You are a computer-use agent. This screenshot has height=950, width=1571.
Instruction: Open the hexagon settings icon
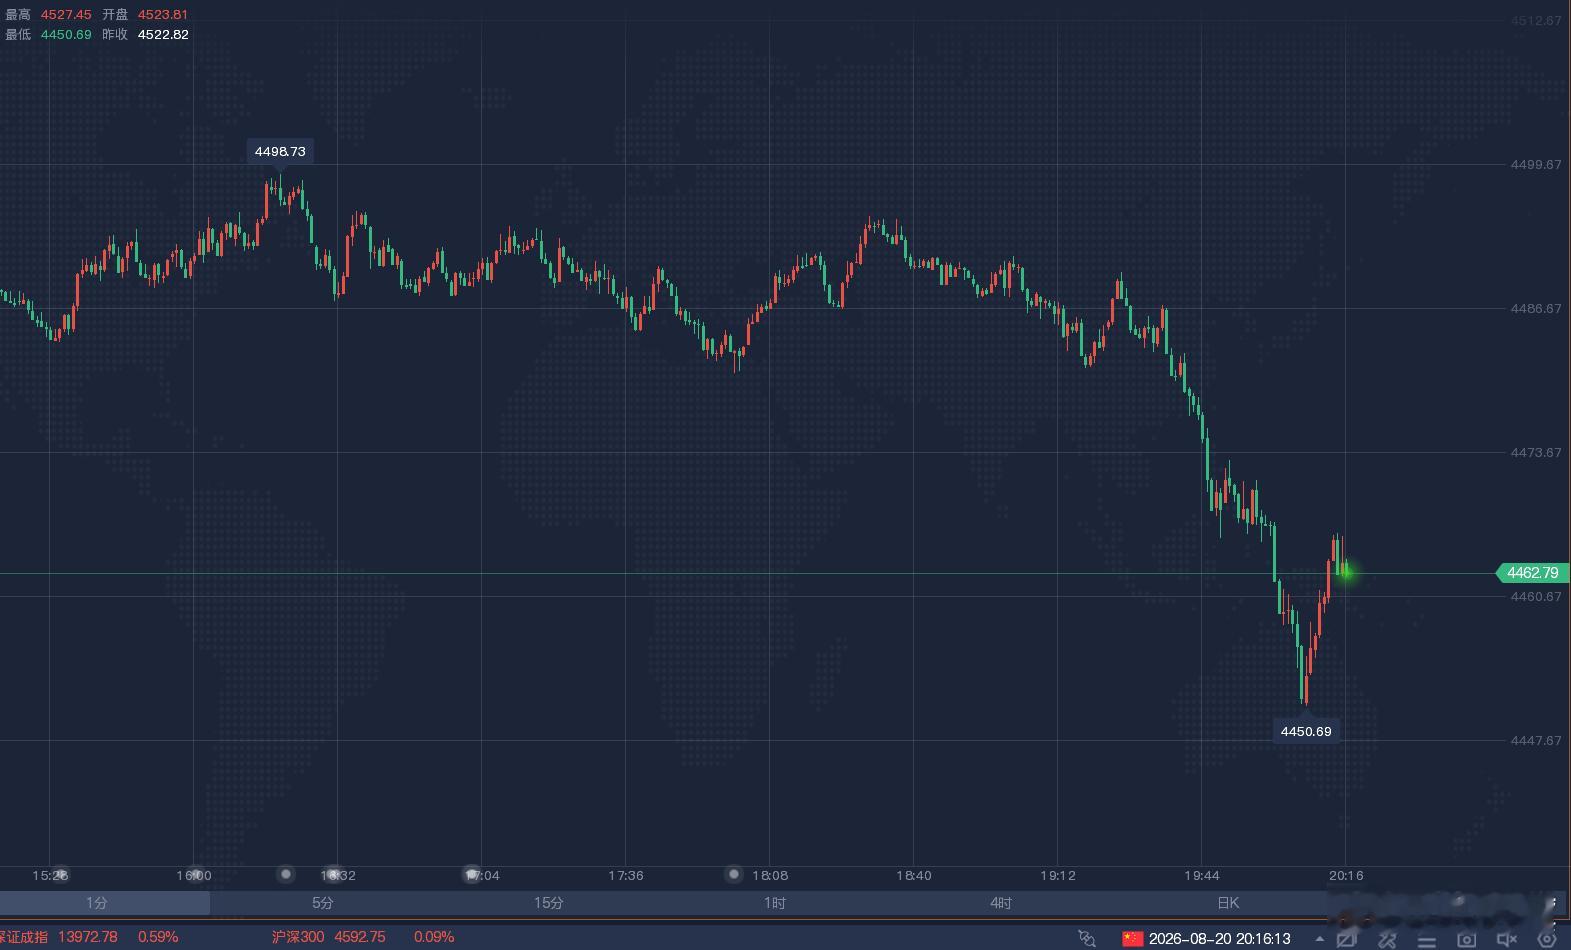[1546, 939]
